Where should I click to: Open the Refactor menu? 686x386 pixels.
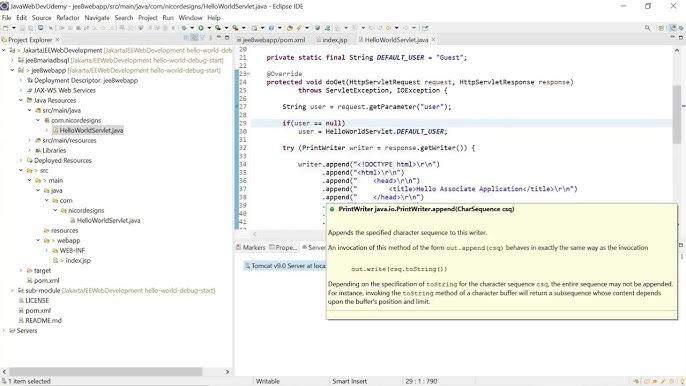coord(68,18)
